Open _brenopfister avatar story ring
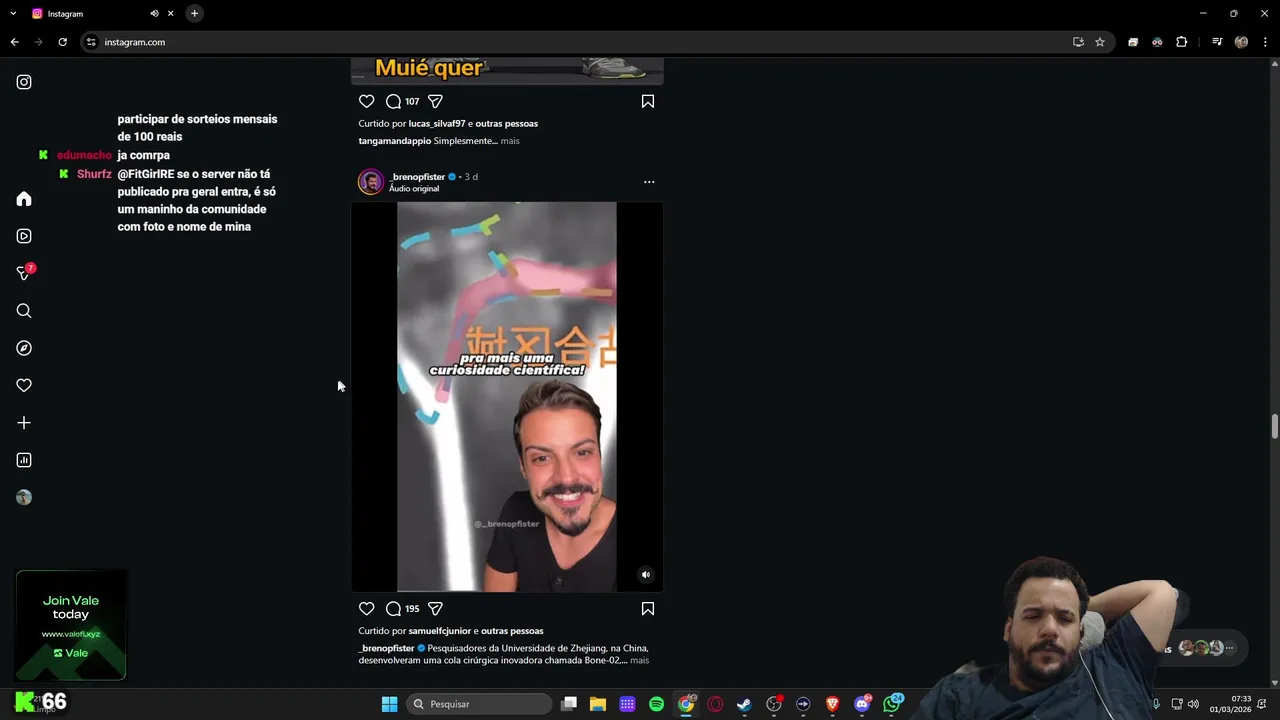1280x720 pixels. (x=371, y=182)
